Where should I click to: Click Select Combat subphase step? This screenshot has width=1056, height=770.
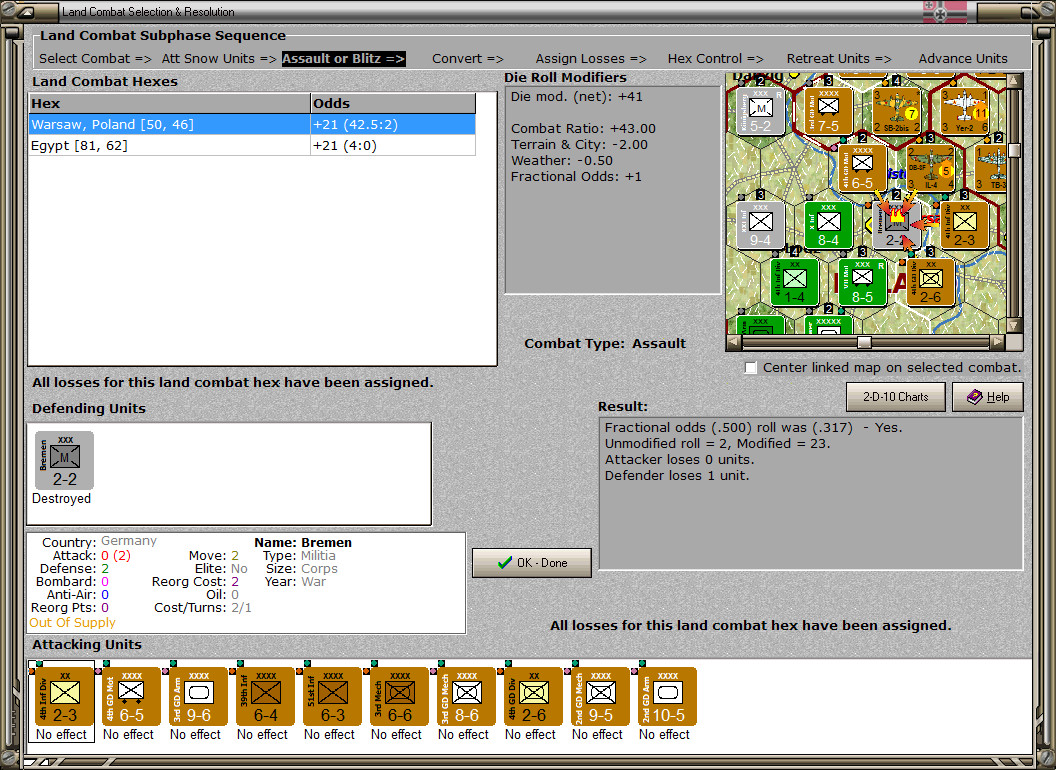[x=95, y=59]
